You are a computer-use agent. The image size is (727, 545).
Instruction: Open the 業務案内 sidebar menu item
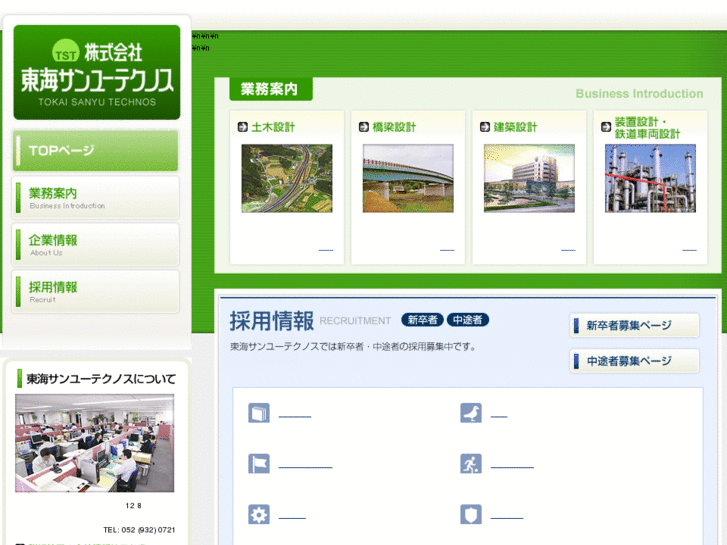click(96, 198)
